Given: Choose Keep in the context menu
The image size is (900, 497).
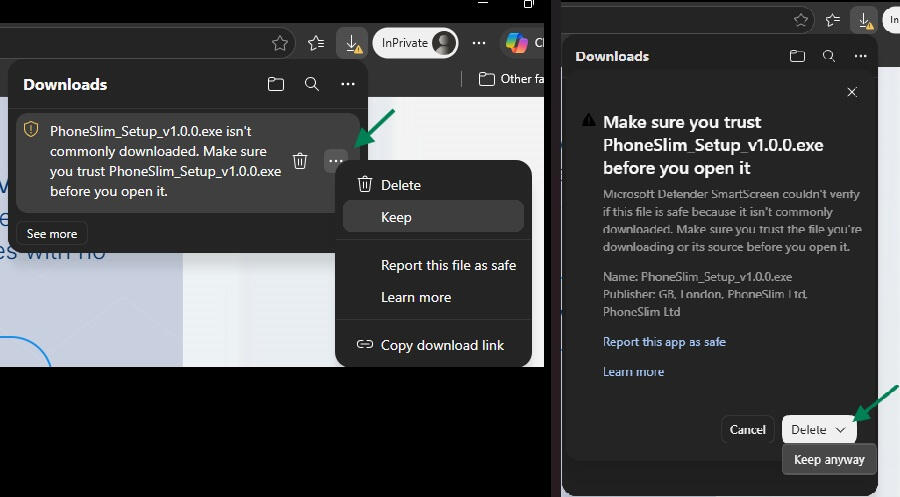Looking at the screenshot, I should click(x=433, y=216).
